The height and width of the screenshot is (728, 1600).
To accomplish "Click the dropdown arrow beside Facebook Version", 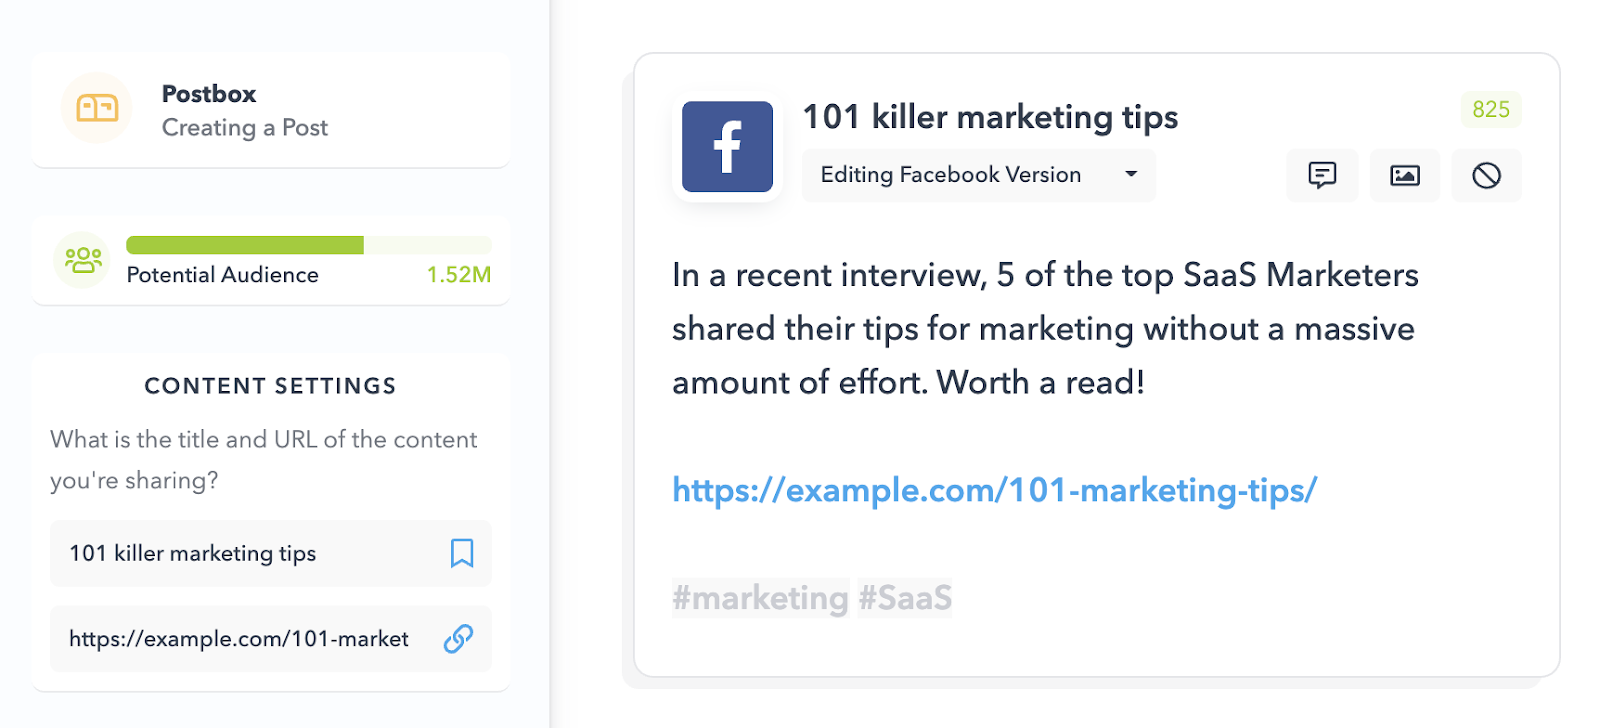I will point(1131,174).
